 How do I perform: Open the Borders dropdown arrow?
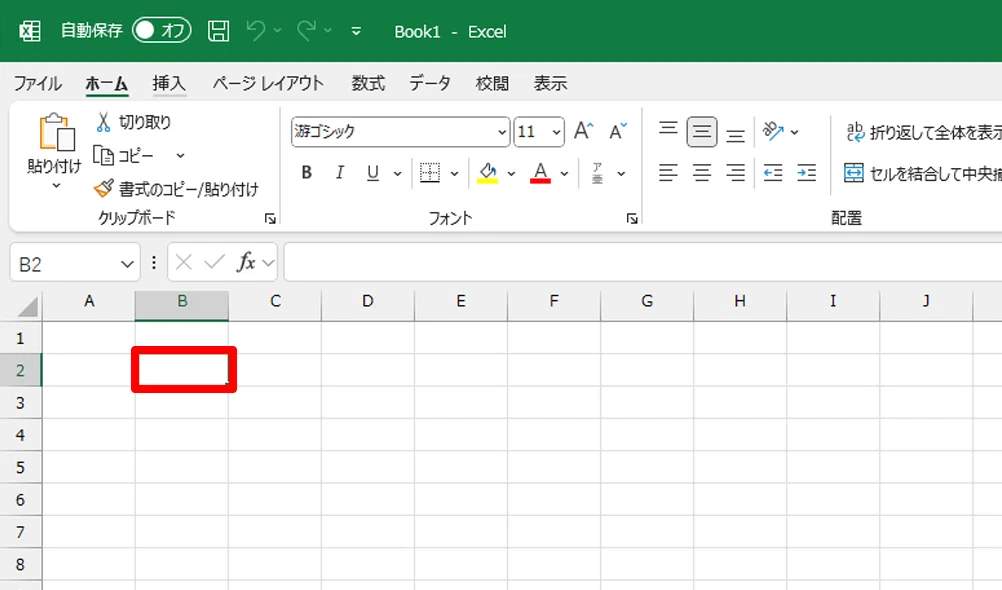pos(454,173)
